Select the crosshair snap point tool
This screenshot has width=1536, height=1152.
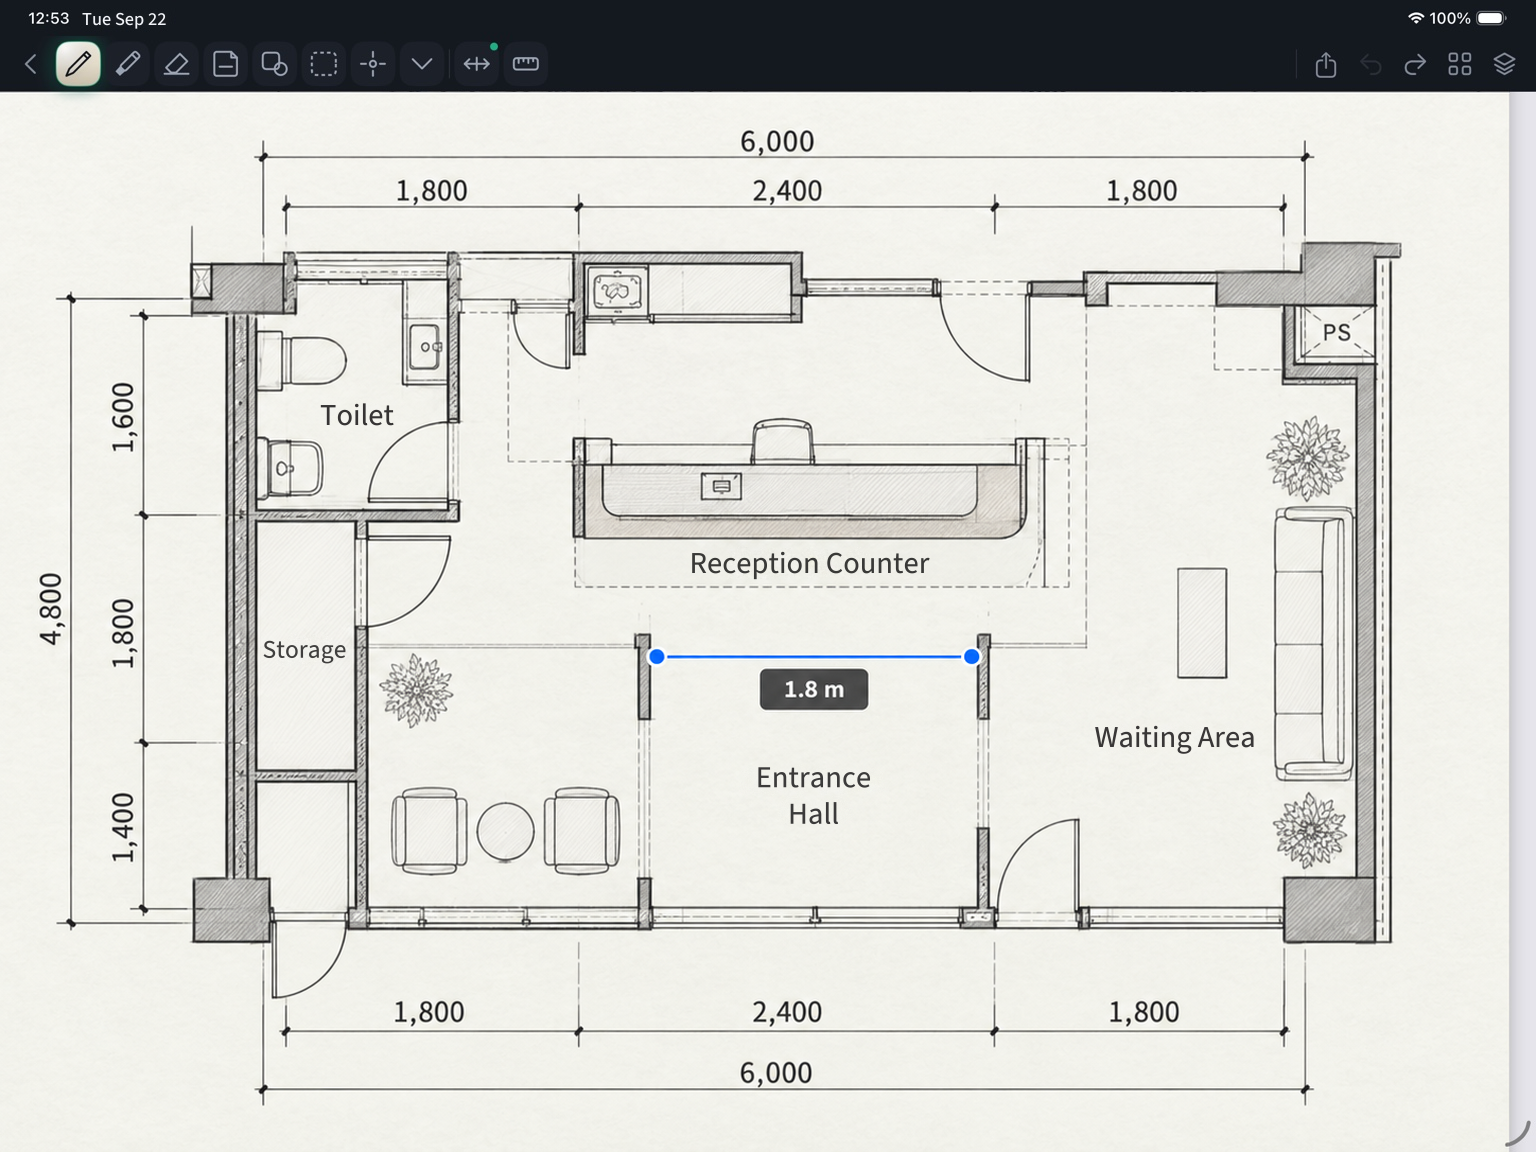(x=373, y=64)
